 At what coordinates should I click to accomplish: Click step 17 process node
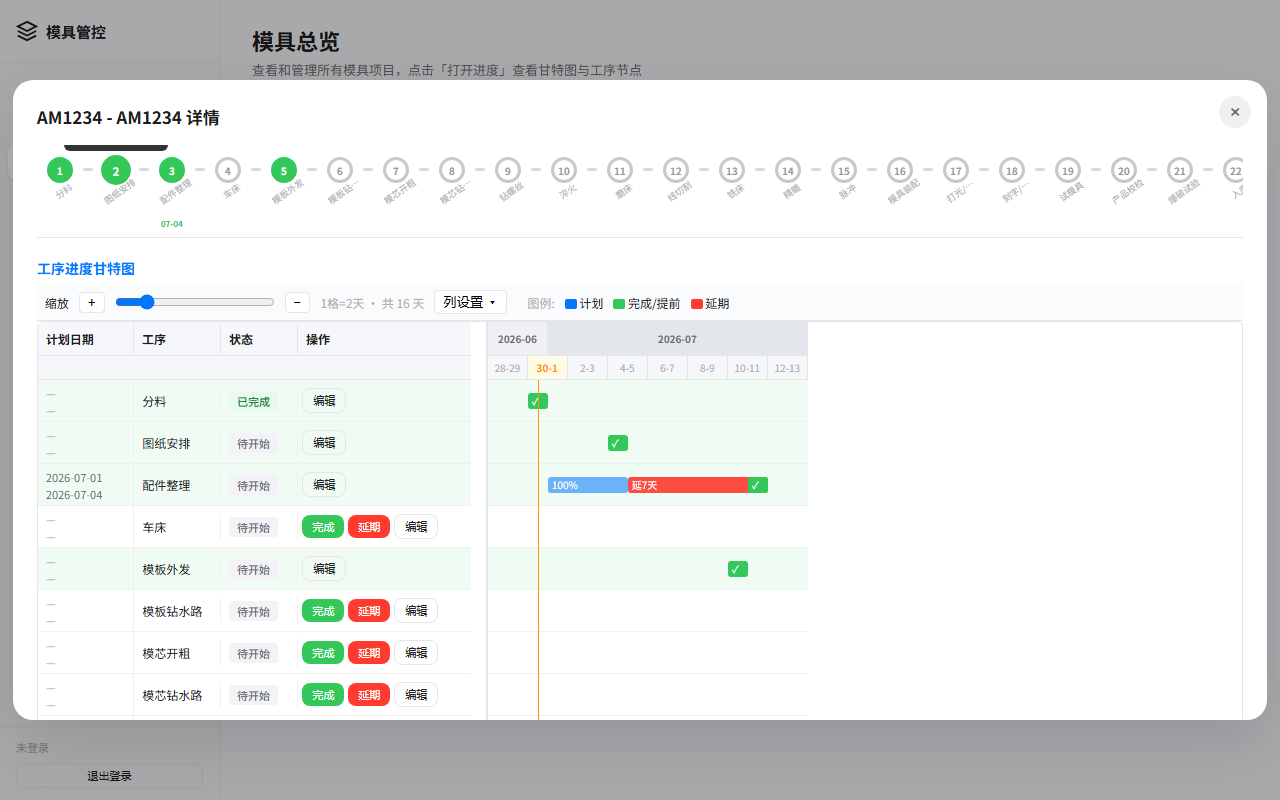point(956,170)
